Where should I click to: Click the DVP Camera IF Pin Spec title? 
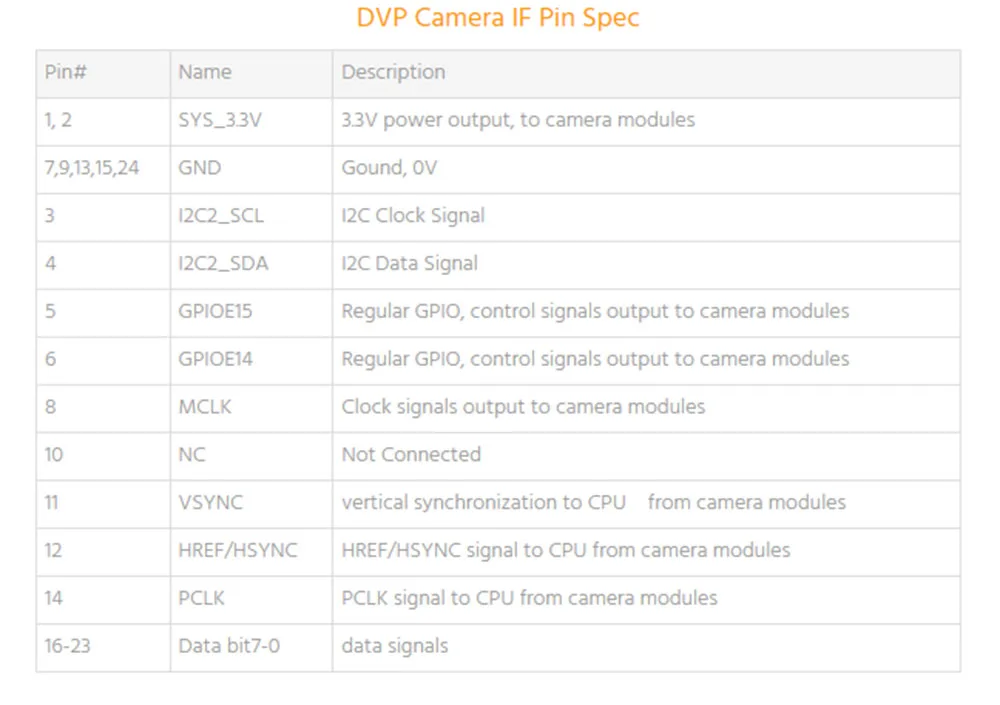tap(497, 18)
